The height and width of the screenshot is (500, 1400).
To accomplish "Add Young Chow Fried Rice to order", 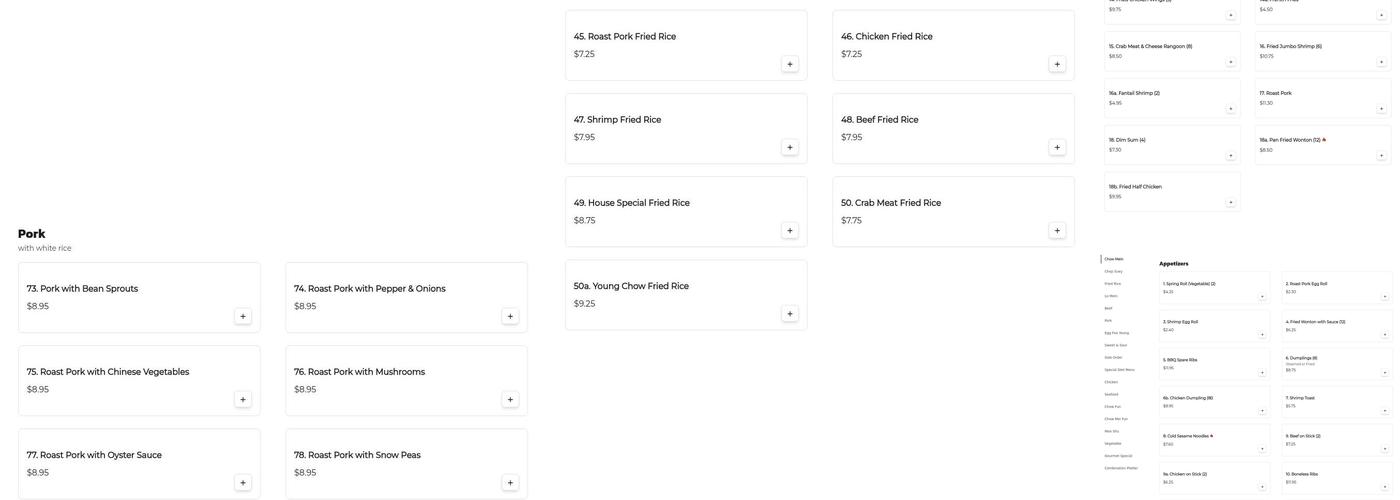I will point(790,314).
